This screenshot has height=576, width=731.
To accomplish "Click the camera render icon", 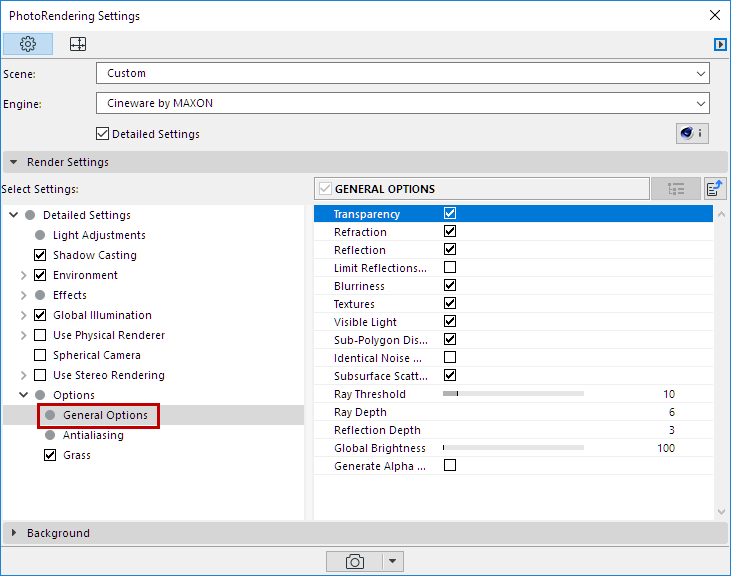I will tap(354, 561).
